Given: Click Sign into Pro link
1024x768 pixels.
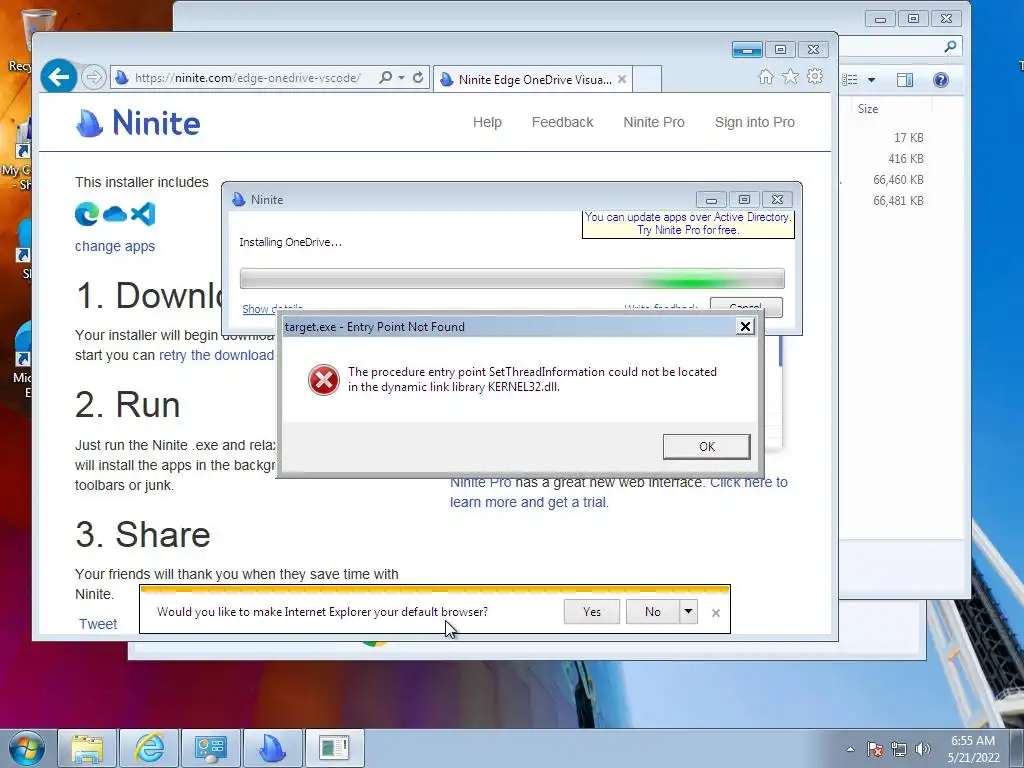Looking at the screenshot, I should (x=754, y=122).
